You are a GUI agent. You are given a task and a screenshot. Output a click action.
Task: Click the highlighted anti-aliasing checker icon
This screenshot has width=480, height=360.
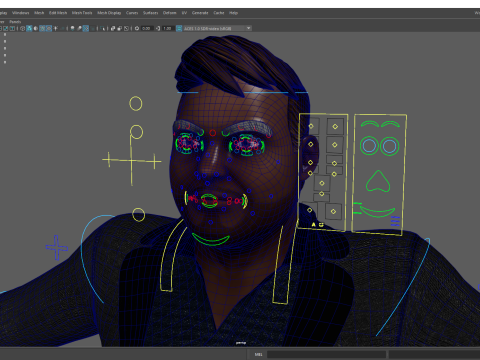click(86, 28)
